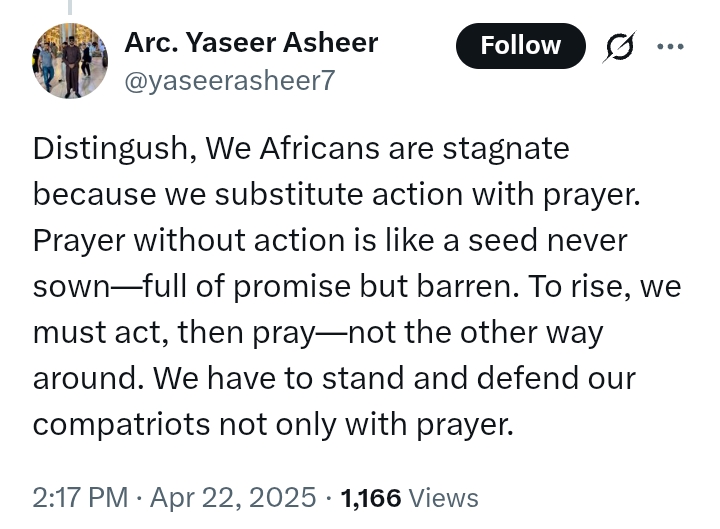Click the line 'because we substitute action'
Viewport: 720px width, 529px height.
337,195
